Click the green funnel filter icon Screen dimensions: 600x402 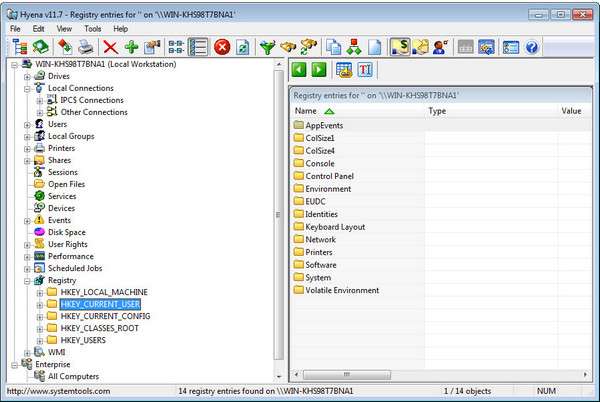pyautogui.click(x=267, y=47)
